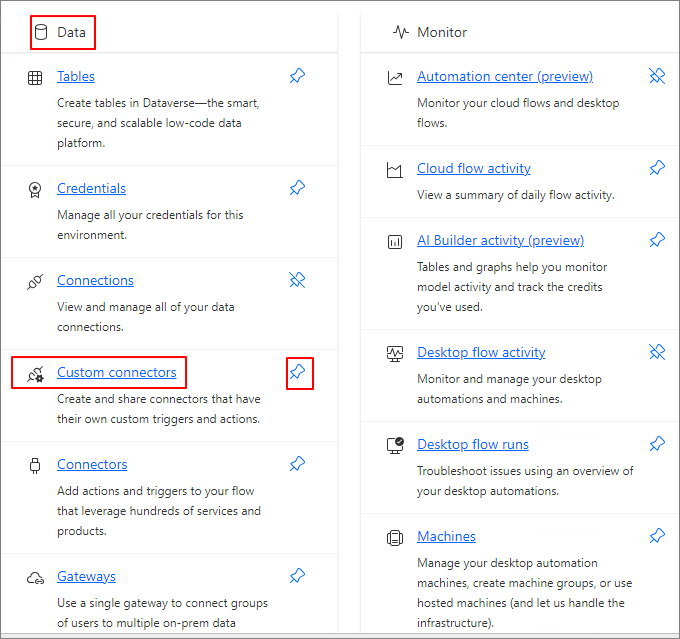Click the Custom connectors gear-plug icon

[x=36, y=374]
